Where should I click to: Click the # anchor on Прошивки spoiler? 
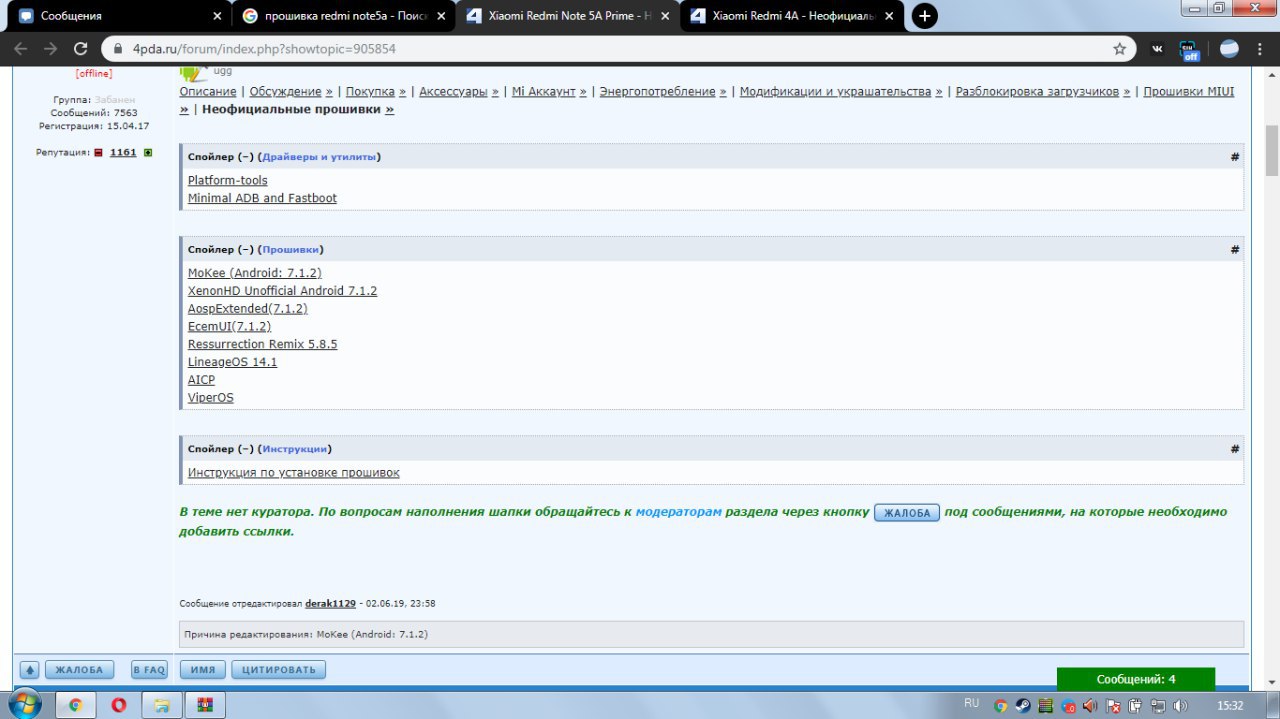coord(1235,249)
